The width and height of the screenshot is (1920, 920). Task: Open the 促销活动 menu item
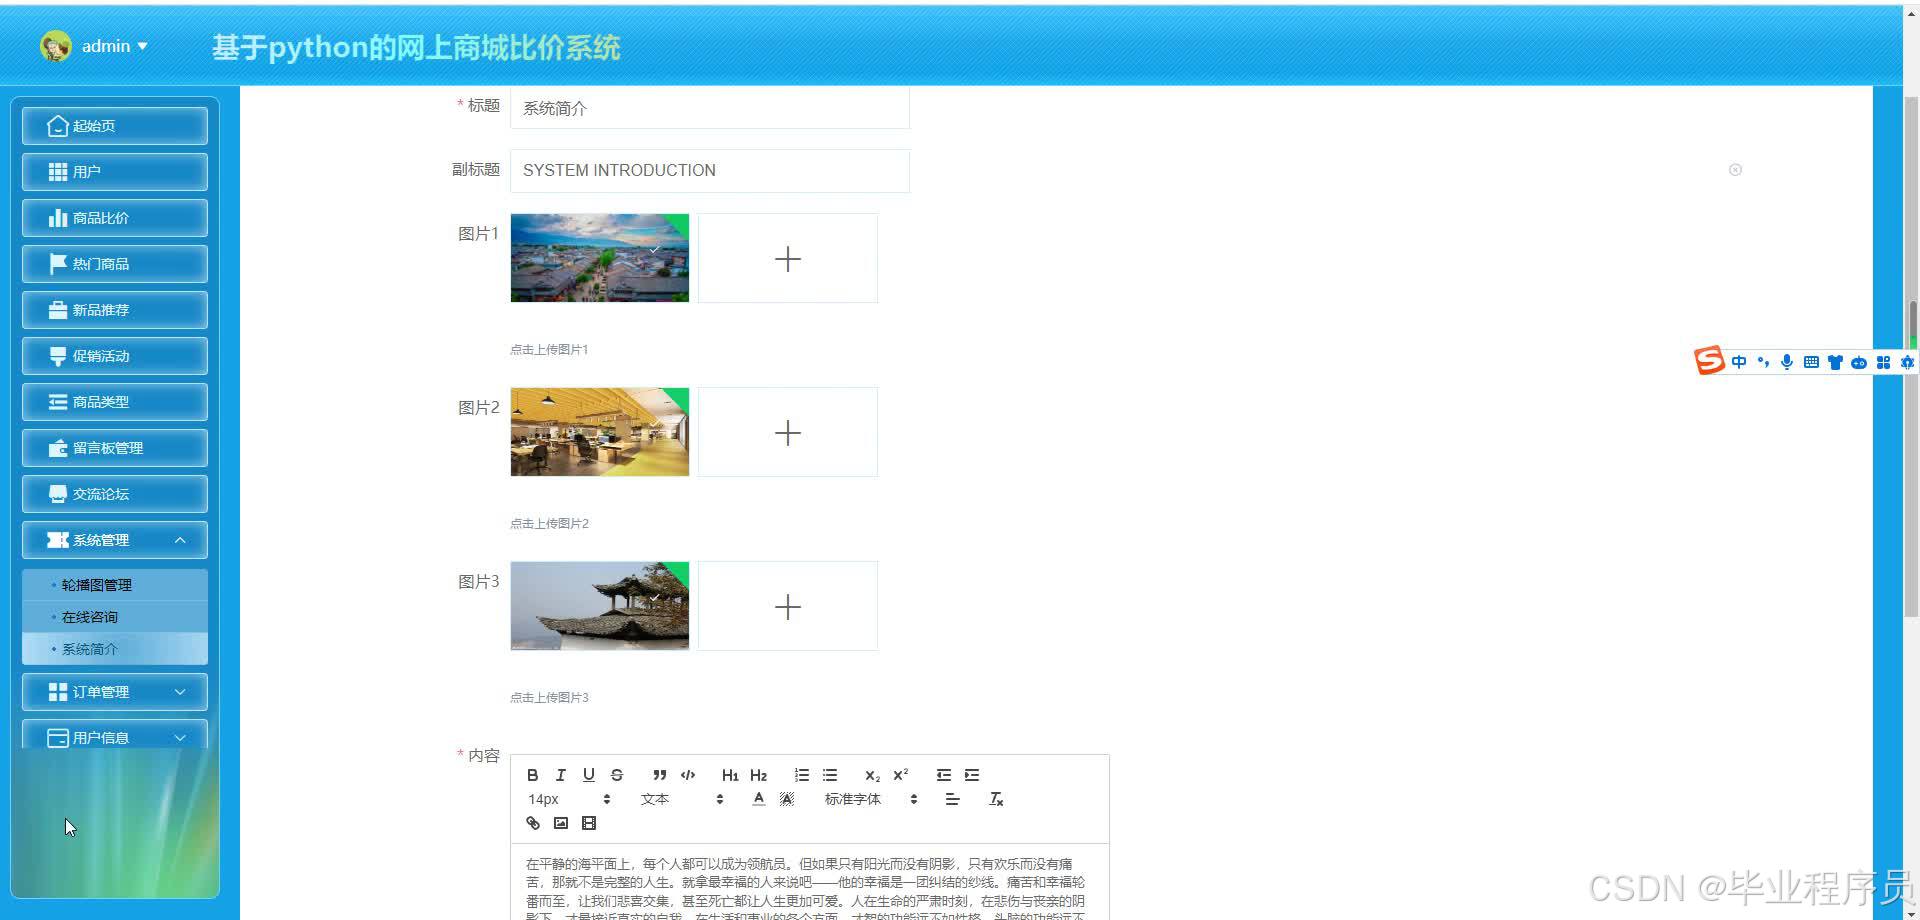tap(115, 356)
